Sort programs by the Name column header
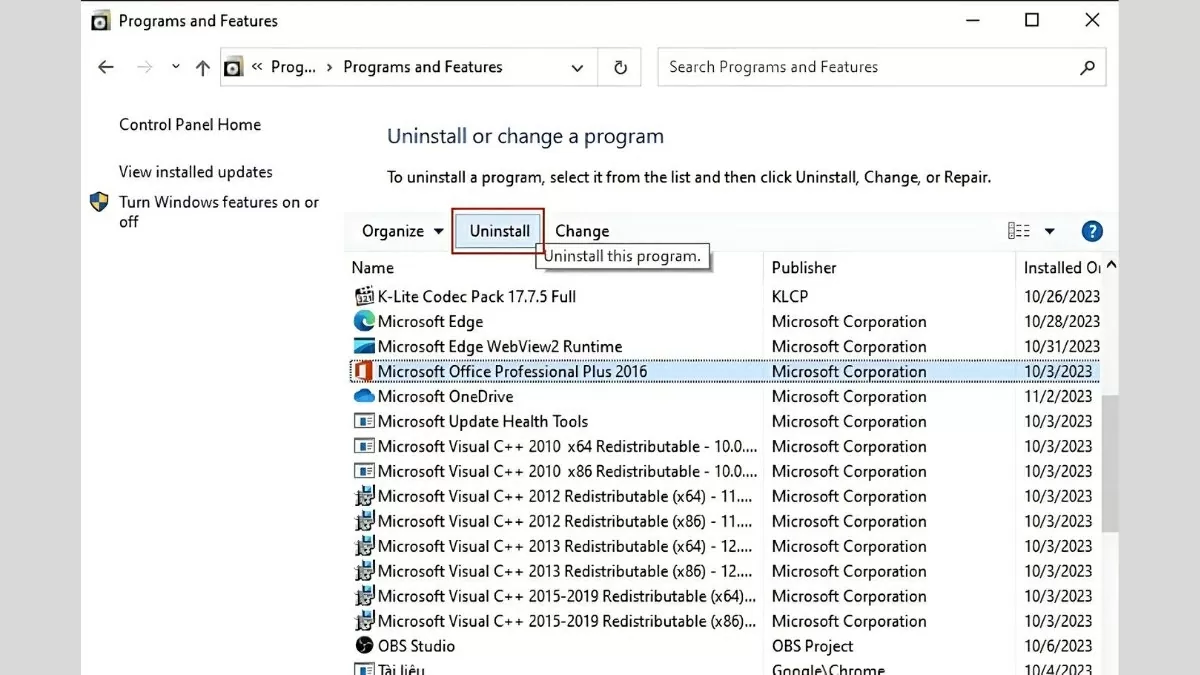This screenshot has height=675, width=1200. click(x=373, y=268)
